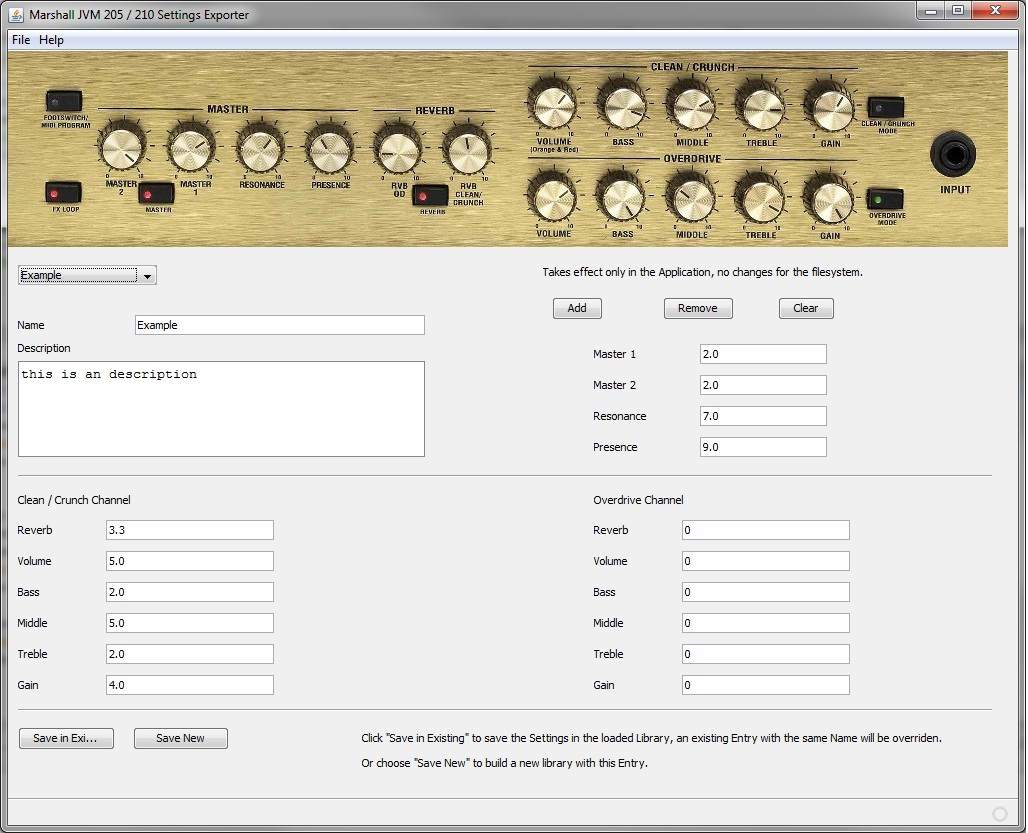Click Overdrive Channel Middle field
1028x833 pixels.
point(766,623)
